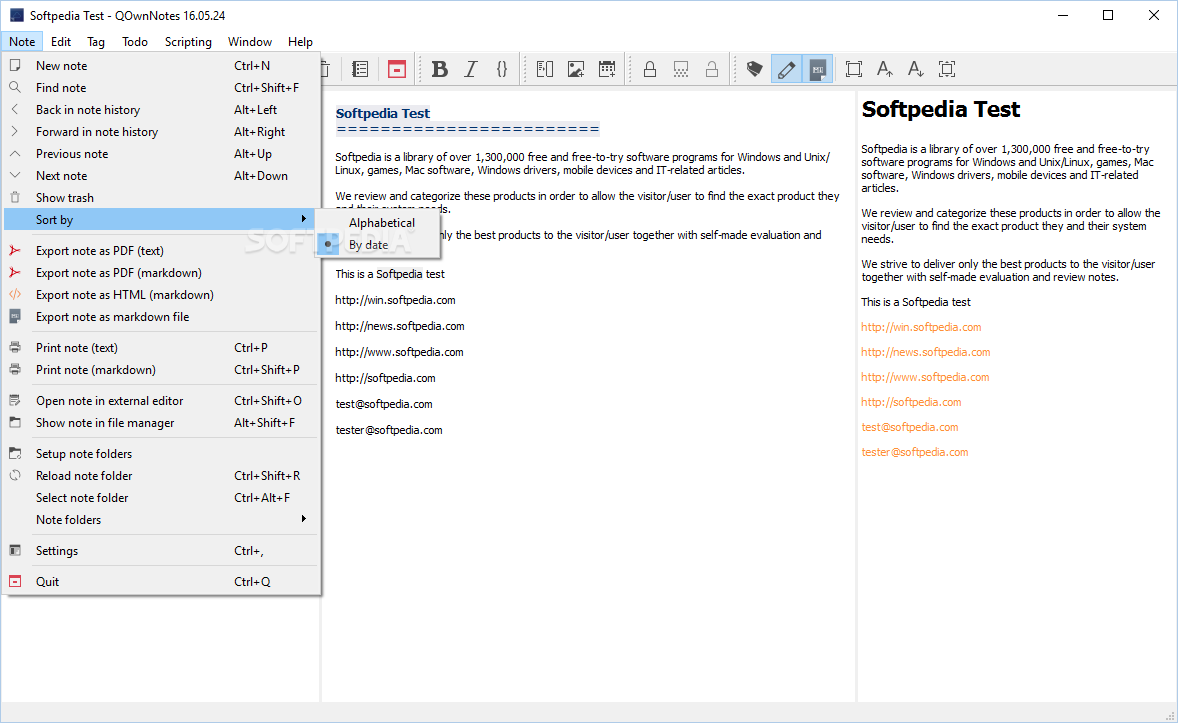Click the large Softpedia Test preview heading
Image resolution: width=1178 pixels, height=723 pixels.
tap(941, 110)
